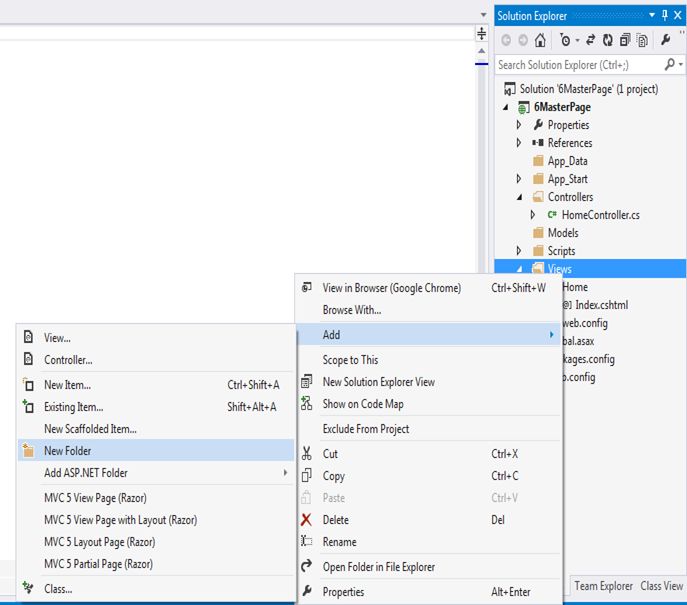Select the Models folder
Viewport: 687px width, 605px height.
pyautogui.click(x=563, y=233)
